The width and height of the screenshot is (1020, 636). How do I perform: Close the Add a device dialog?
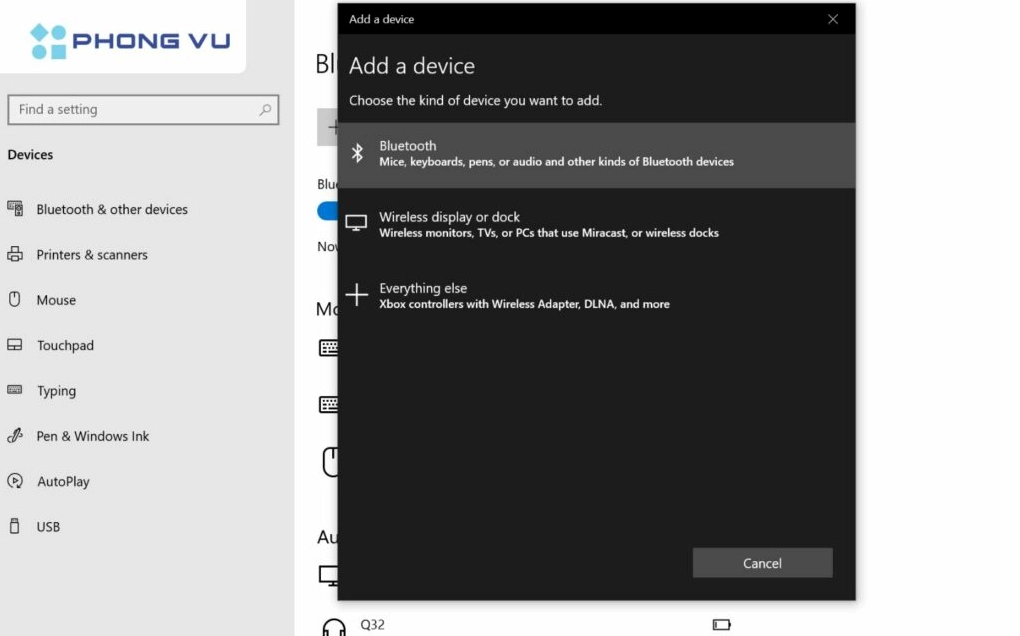(833, 19)
